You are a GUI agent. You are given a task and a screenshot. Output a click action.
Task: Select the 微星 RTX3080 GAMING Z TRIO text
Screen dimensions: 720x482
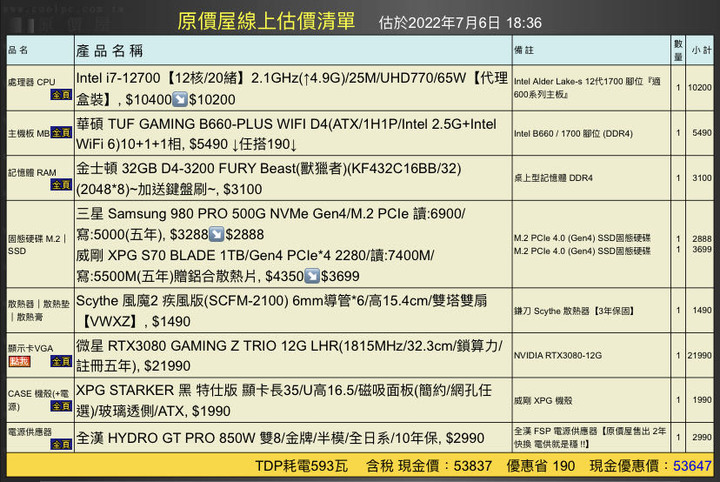[x=289, y=355]
